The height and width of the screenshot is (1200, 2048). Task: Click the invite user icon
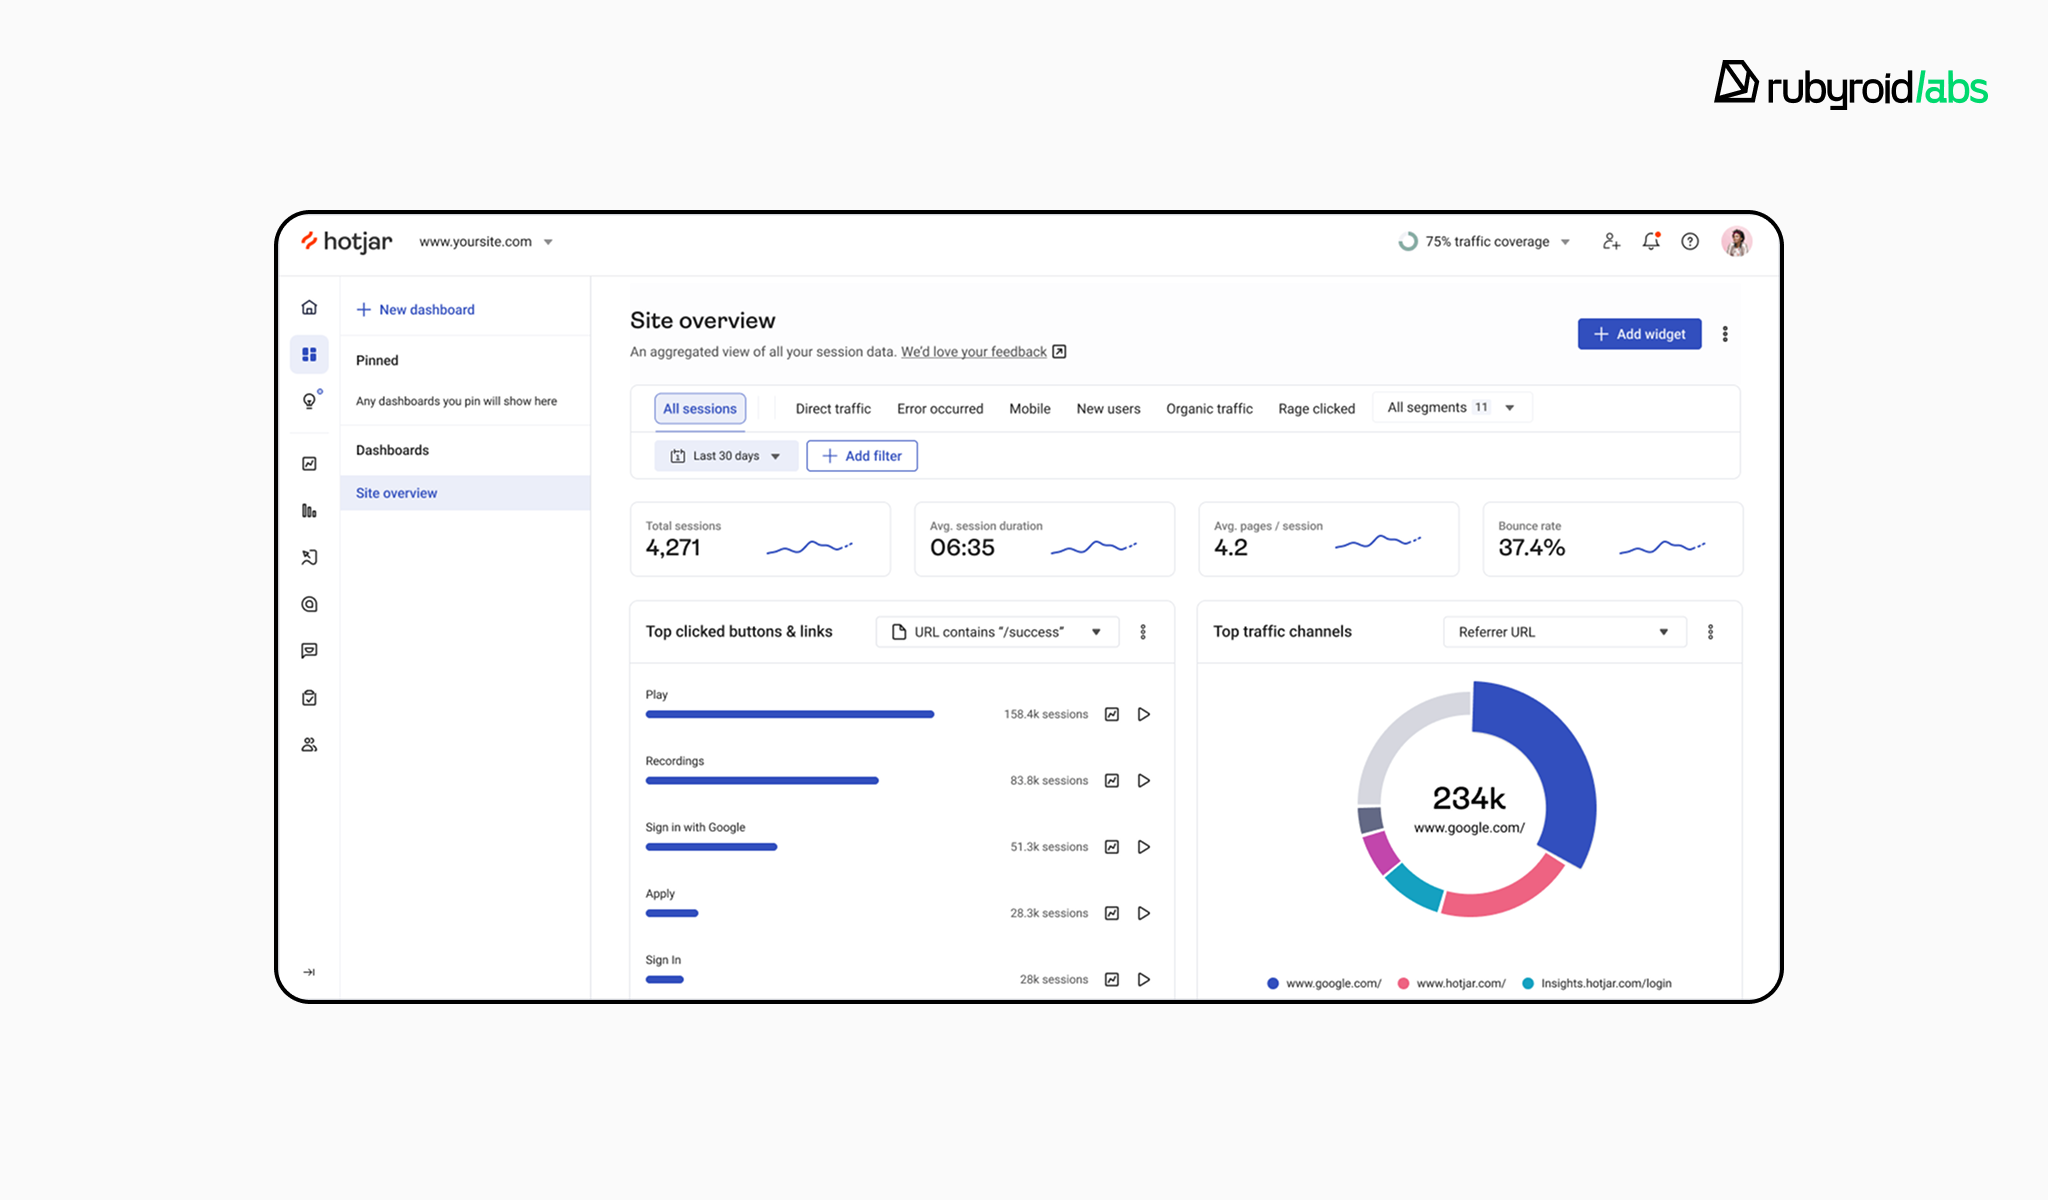point(1611,241)
